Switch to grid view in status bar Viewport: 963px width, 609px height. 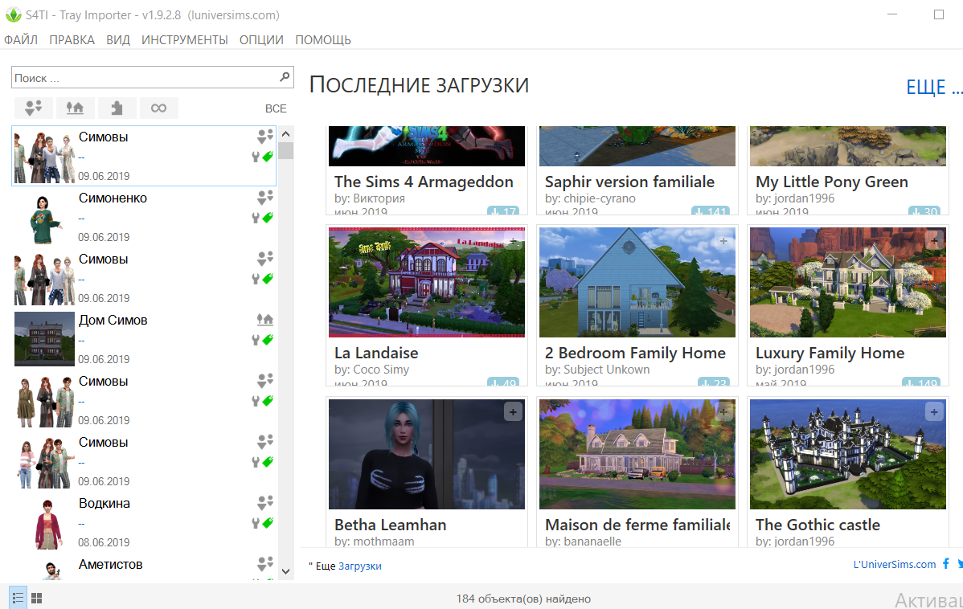(37, 598)
